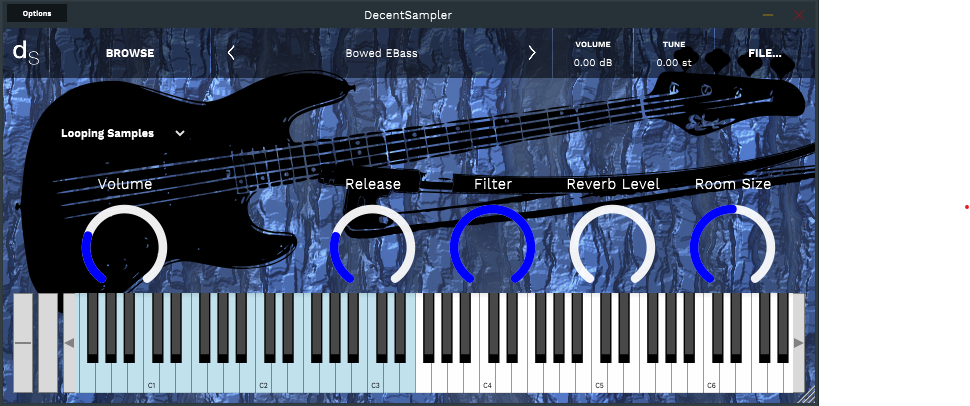This screenshot has width=970, height=406.
Task: Click the Room Size label text
Action: [732, 184]
